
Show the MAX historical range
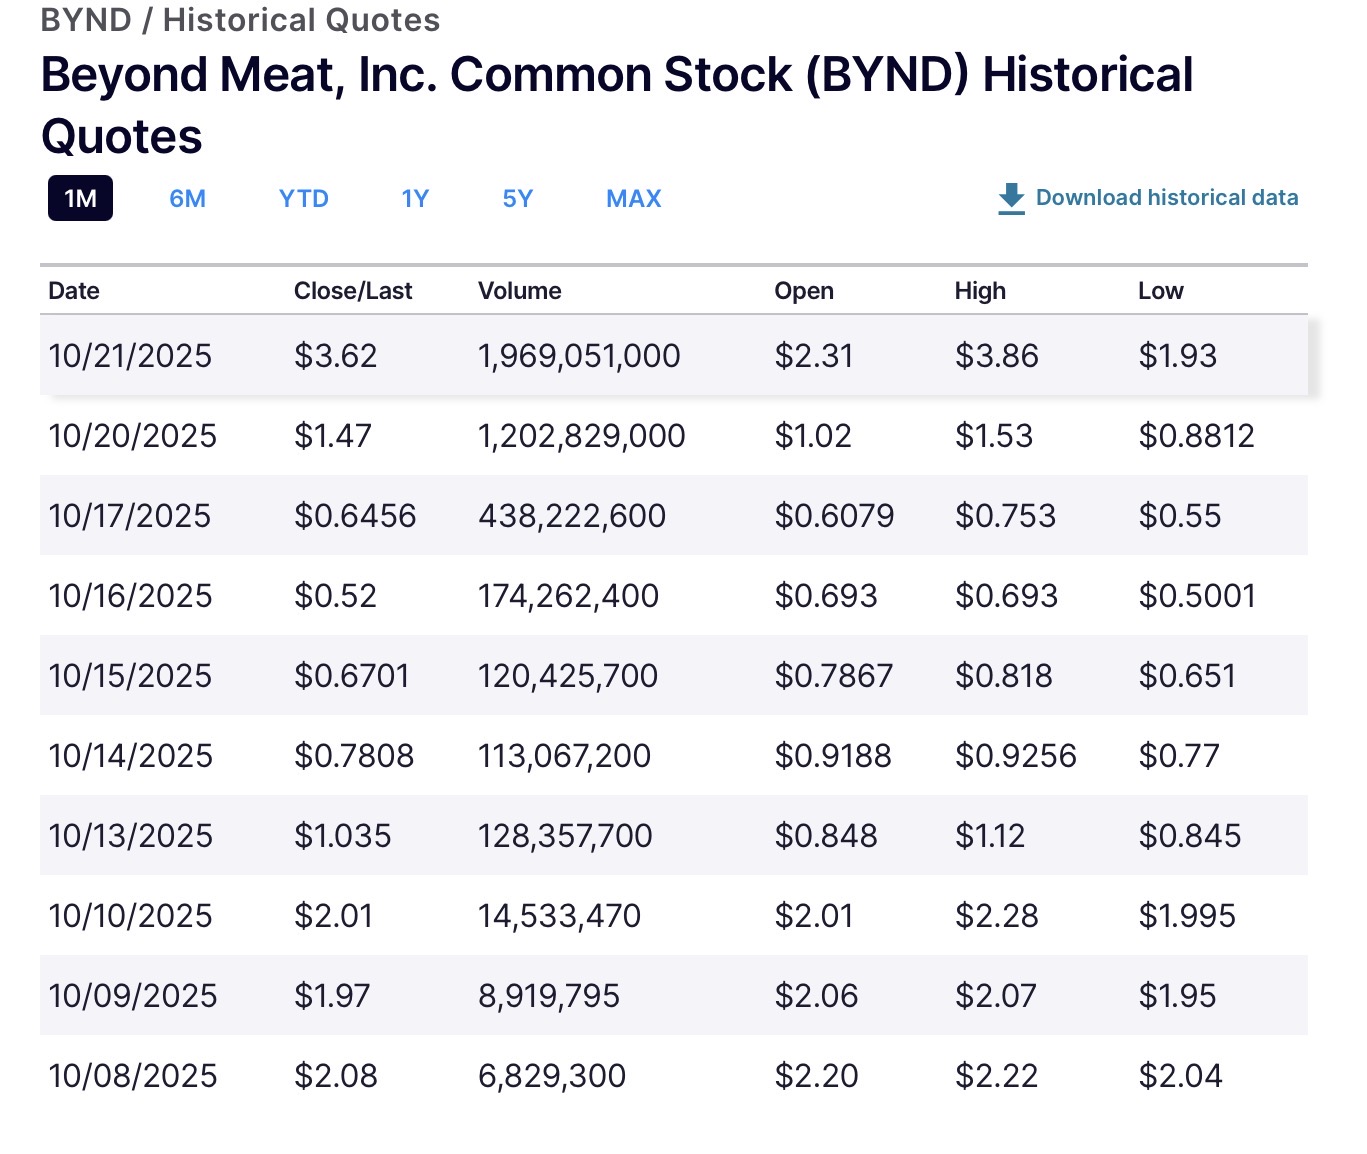point(633,198)
